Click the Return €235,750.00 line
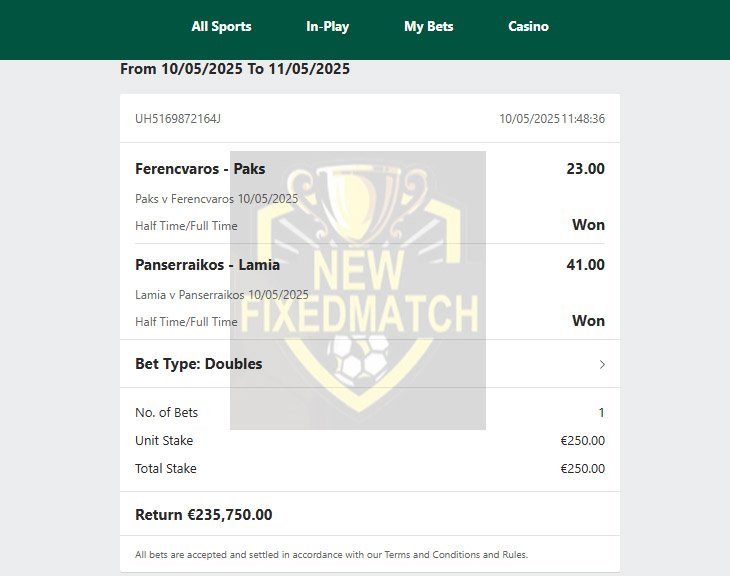This screenshot has width=730, height=576. pos(203,515)
